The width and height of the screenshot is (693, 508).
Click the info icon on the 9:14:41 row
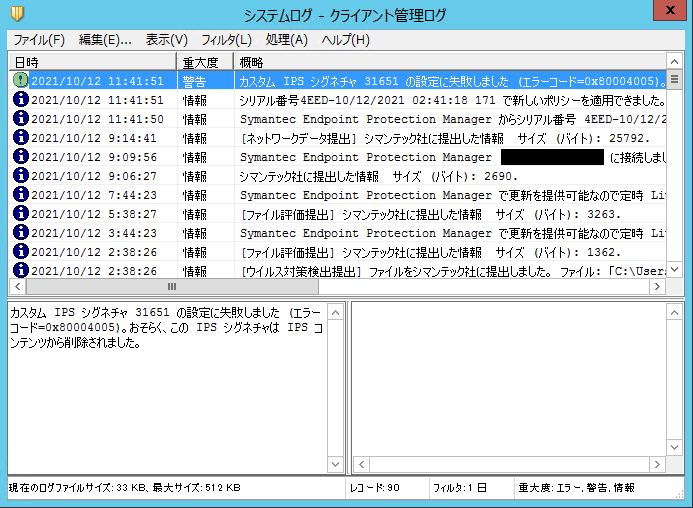20,138
